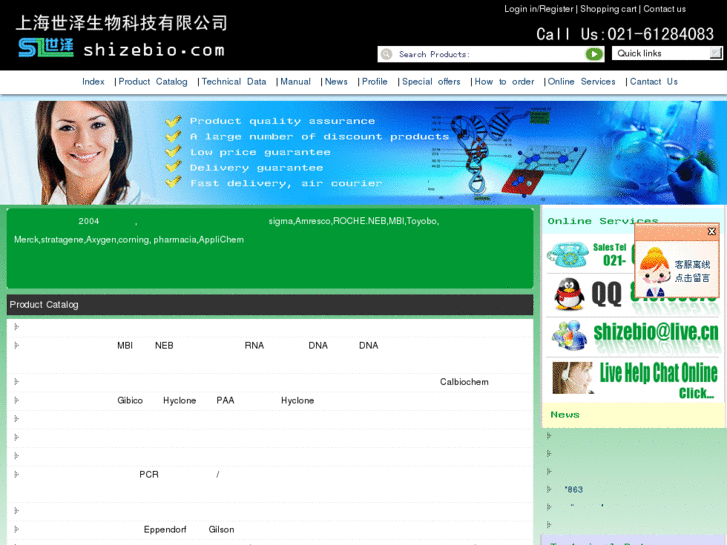Click the '863 news item
727x545 pixels.
click(x=574, y=489)
